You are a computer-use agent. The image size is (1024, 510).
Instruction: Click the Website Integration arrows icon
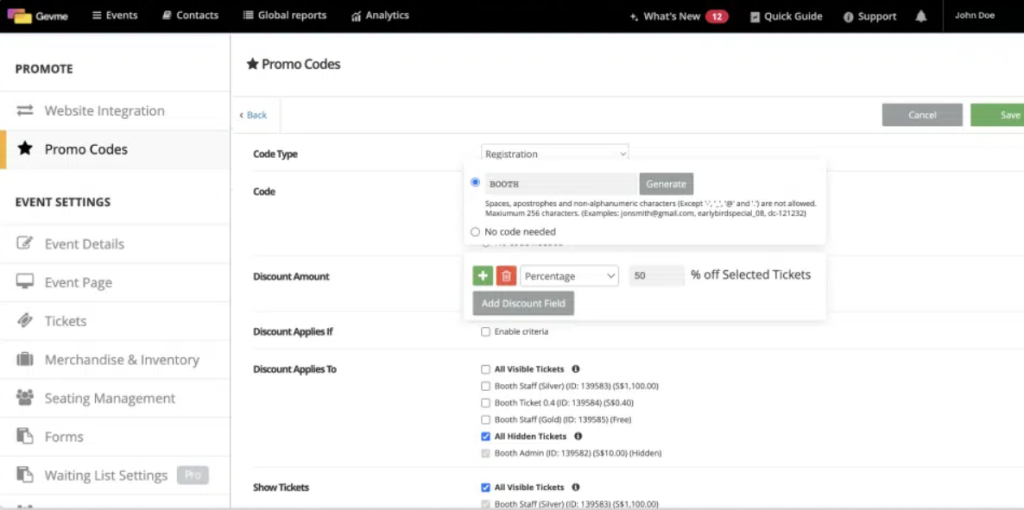pos(25,110)
